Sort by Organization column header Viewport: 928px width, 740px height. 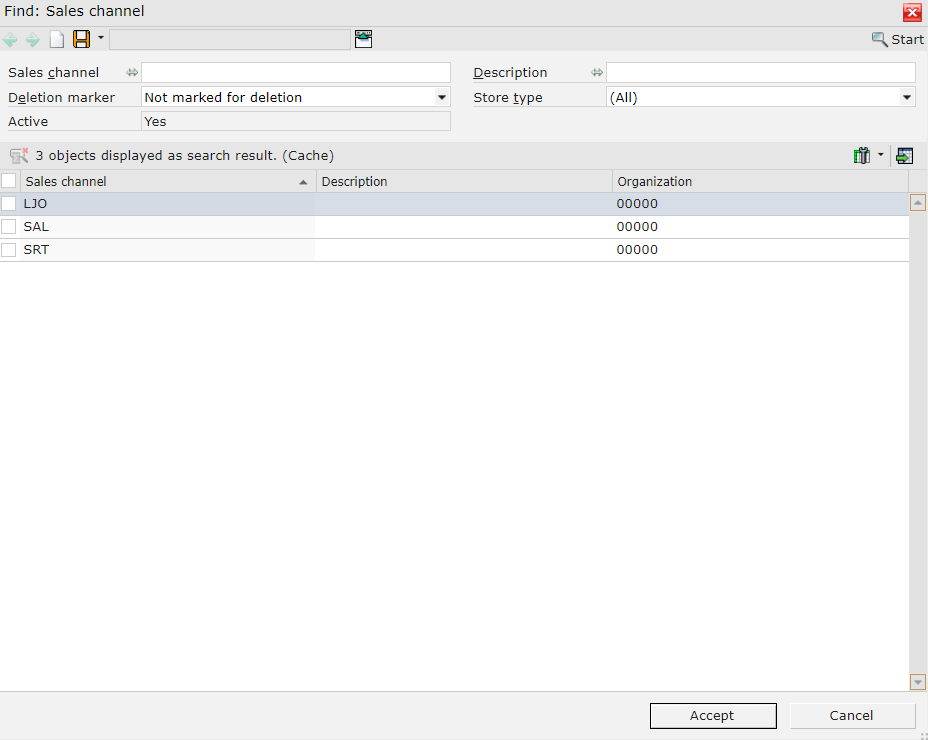pyautogui.click(x=760, y=181)
